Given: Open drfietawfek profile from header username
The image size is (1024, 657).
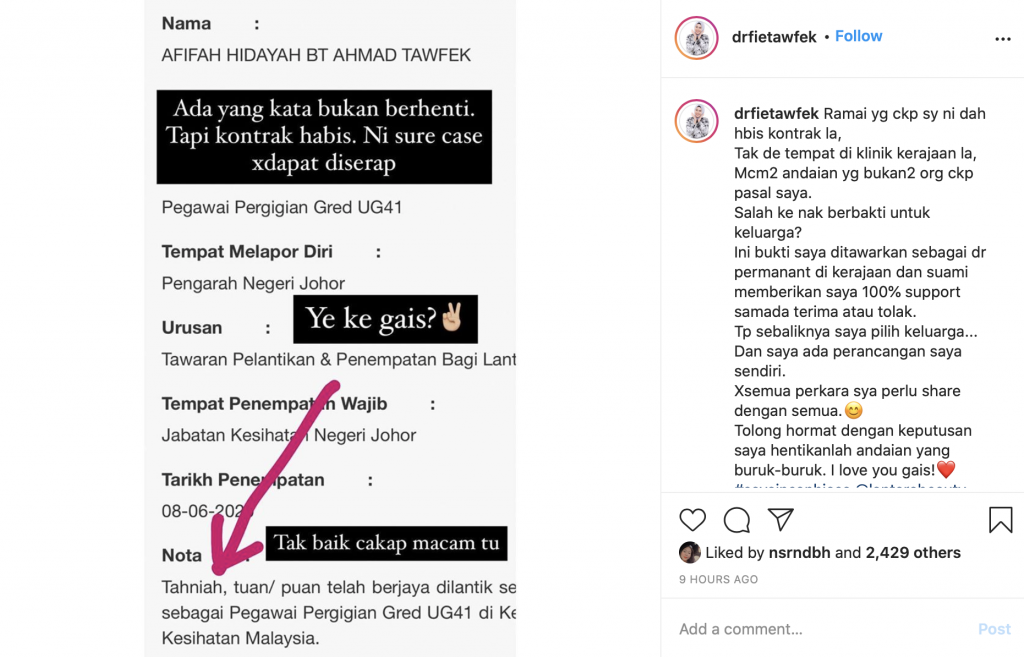Looking at the screenshot, I should [x=774, y=37].
